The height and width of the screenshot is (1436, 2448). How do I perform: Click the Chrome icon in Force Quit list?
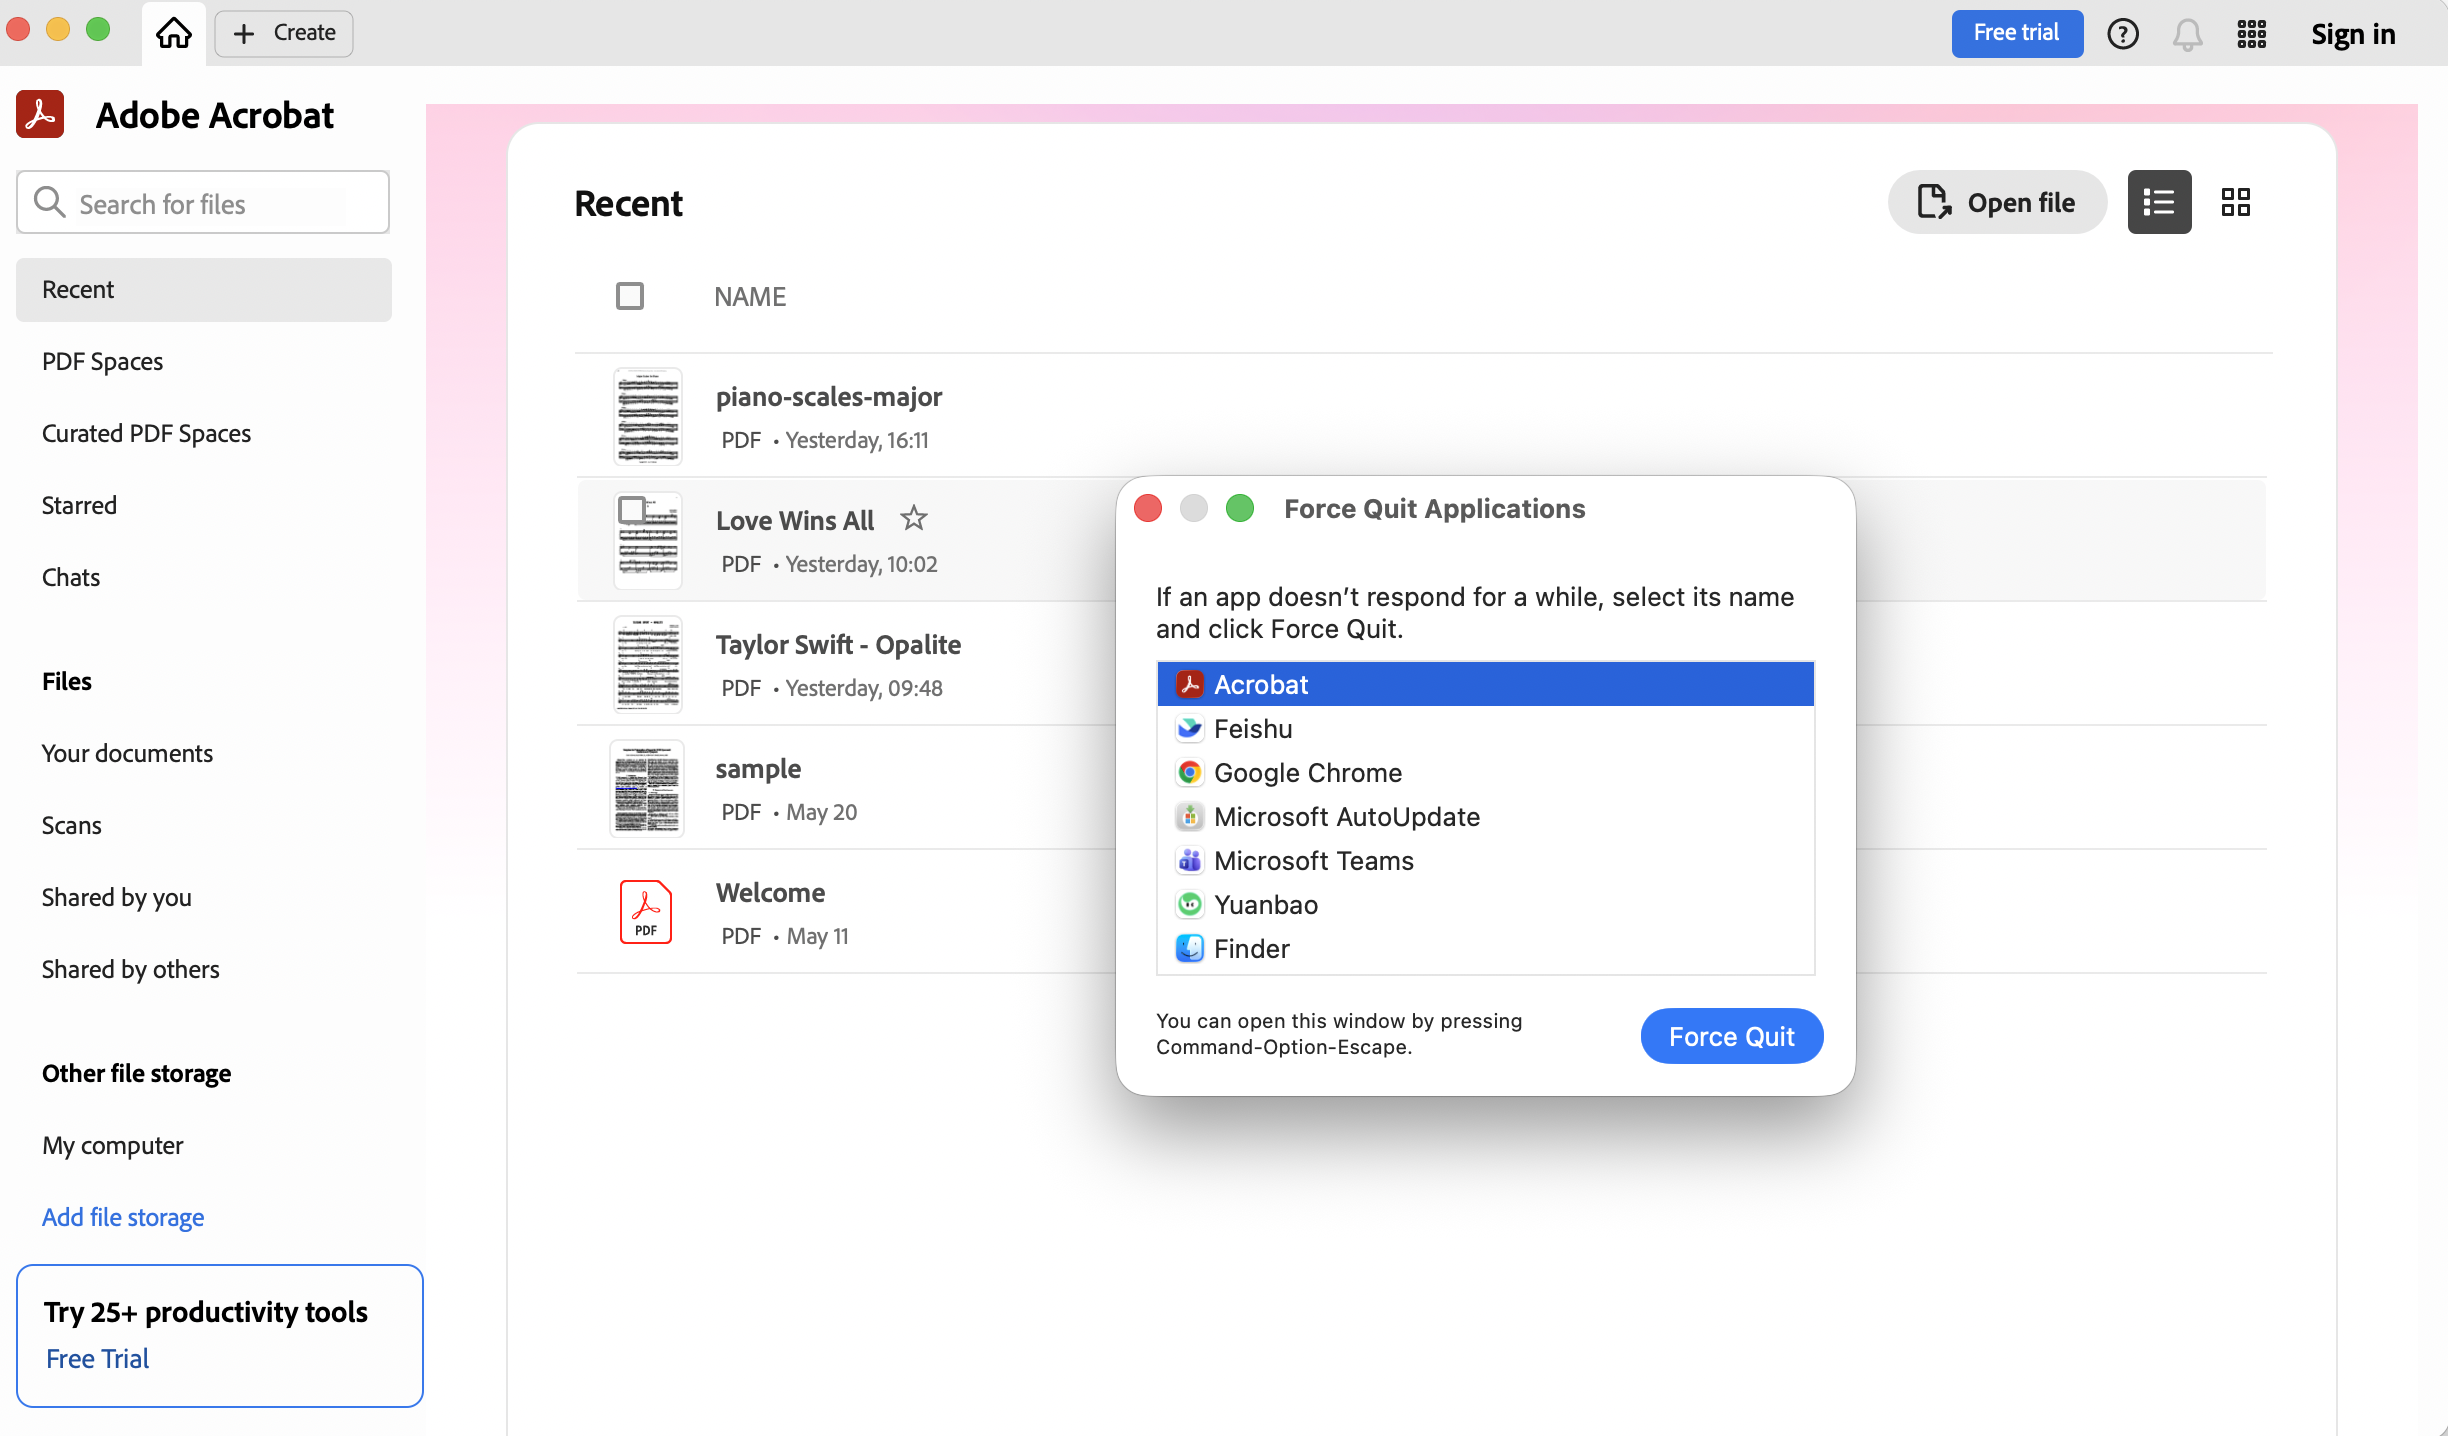1189,772
